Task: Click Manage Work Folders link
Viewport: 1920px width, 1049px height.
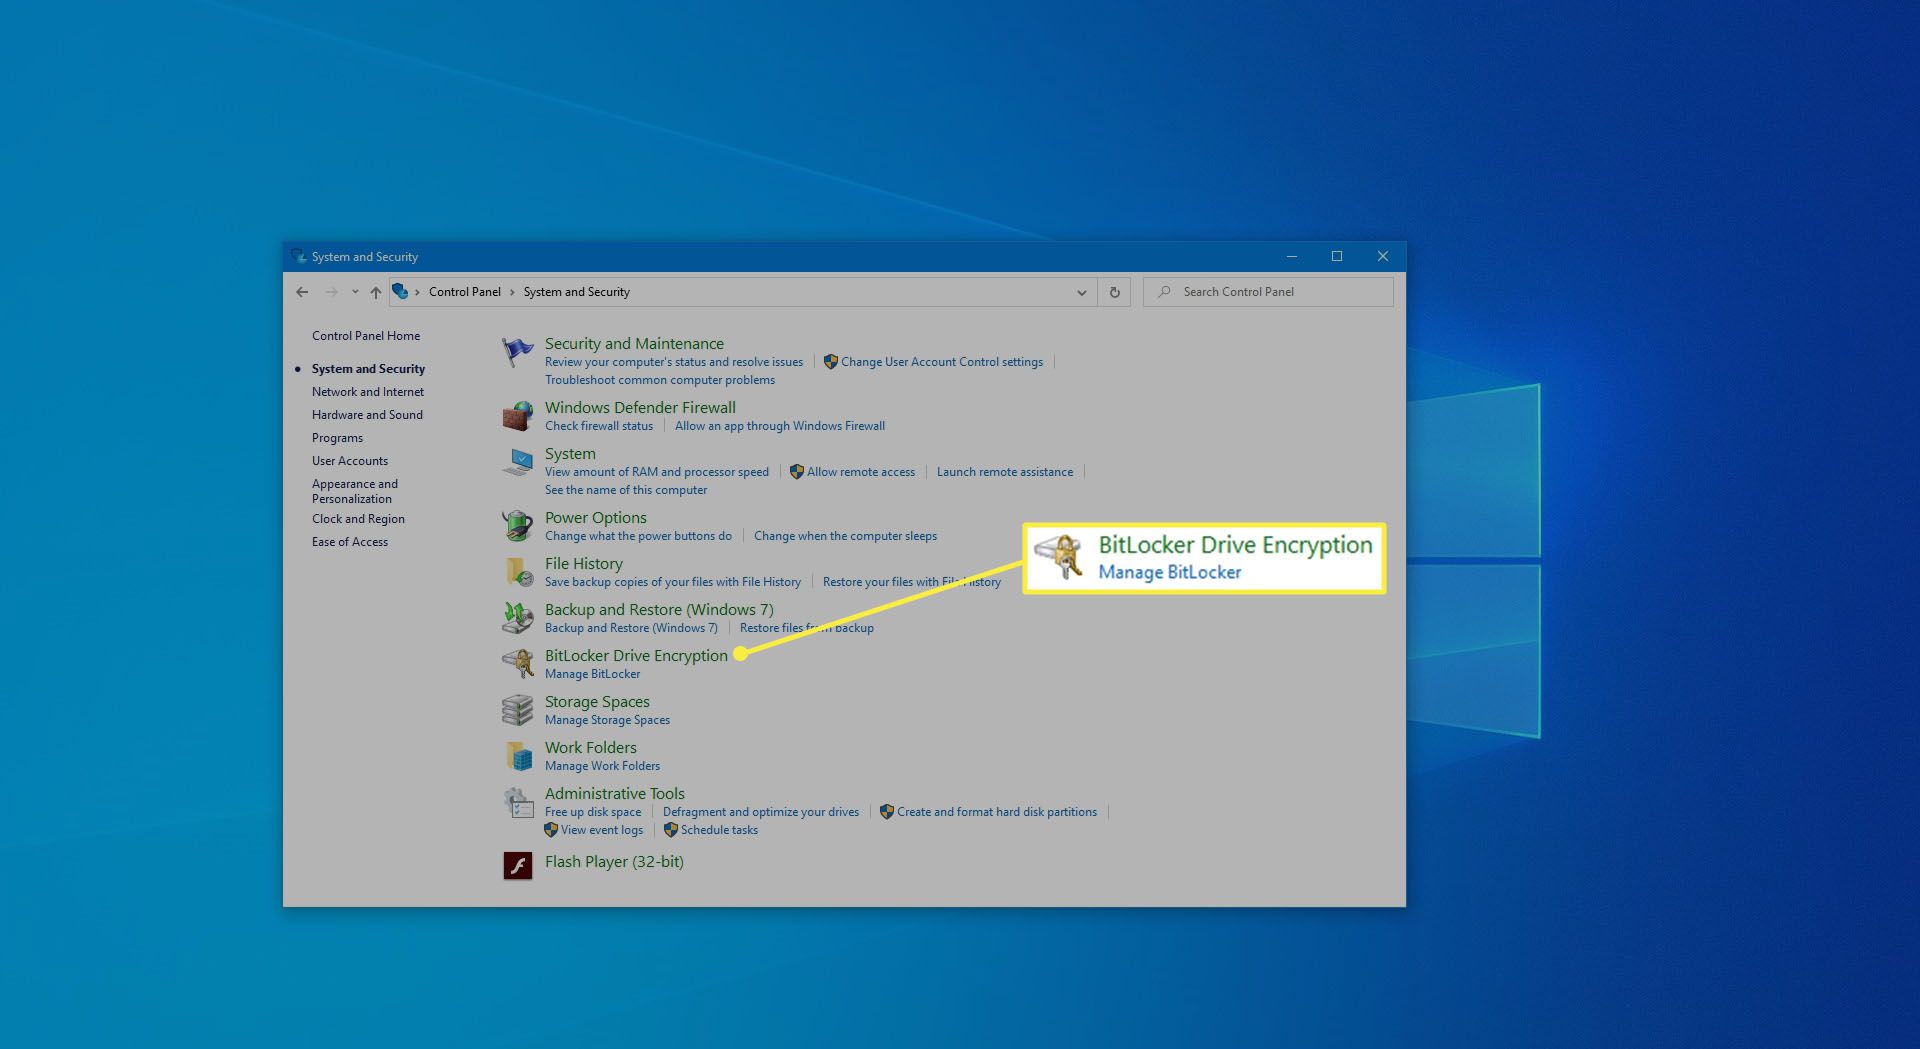Action: click(x=602, y=766)
